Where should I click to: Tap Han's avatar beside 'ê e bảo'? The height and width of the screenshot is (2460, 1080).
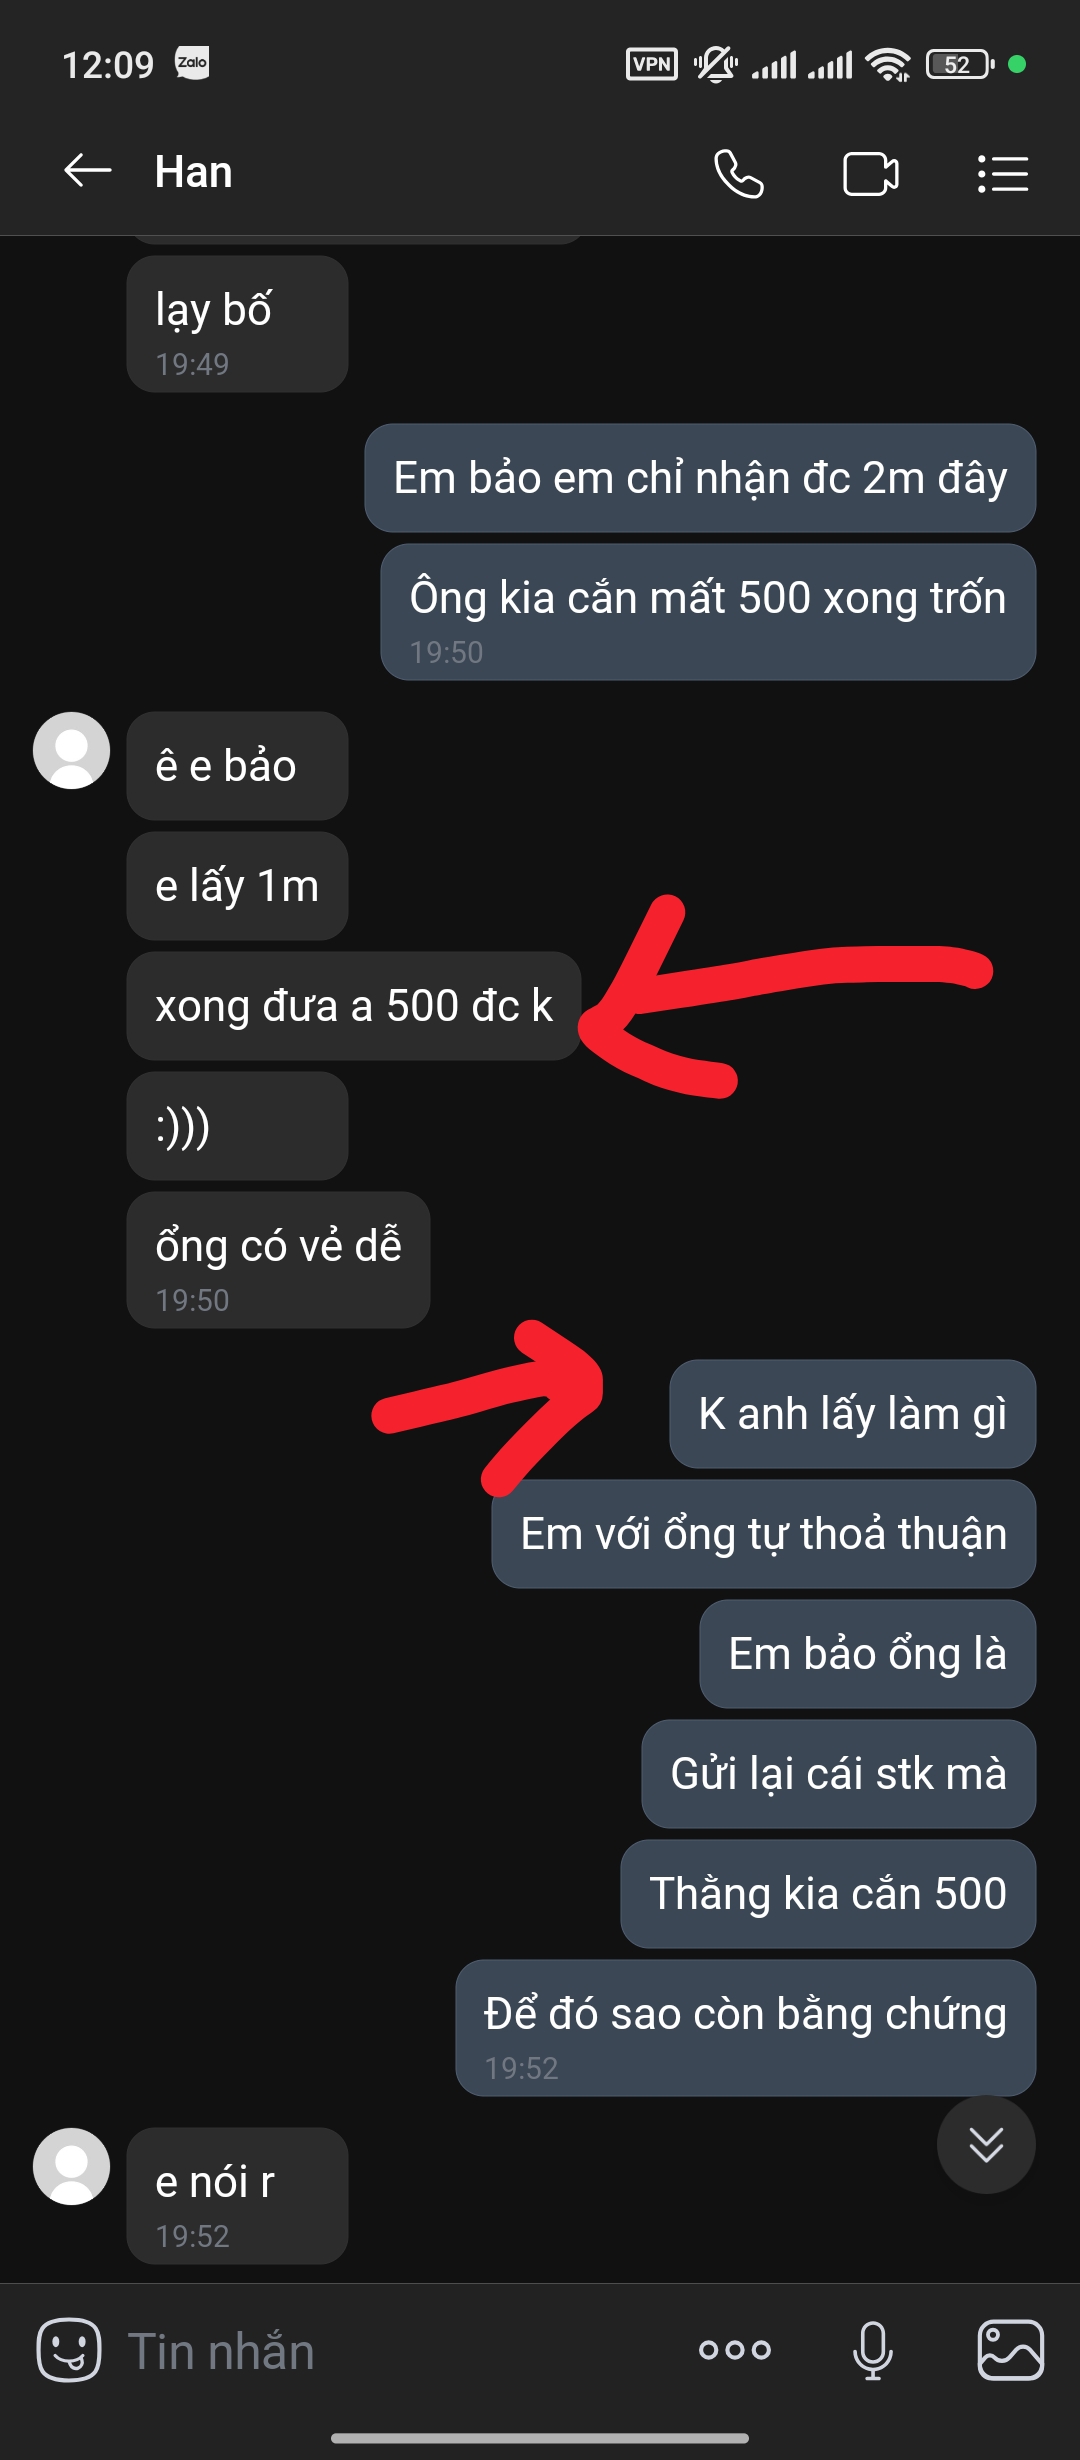pos(71,750)
